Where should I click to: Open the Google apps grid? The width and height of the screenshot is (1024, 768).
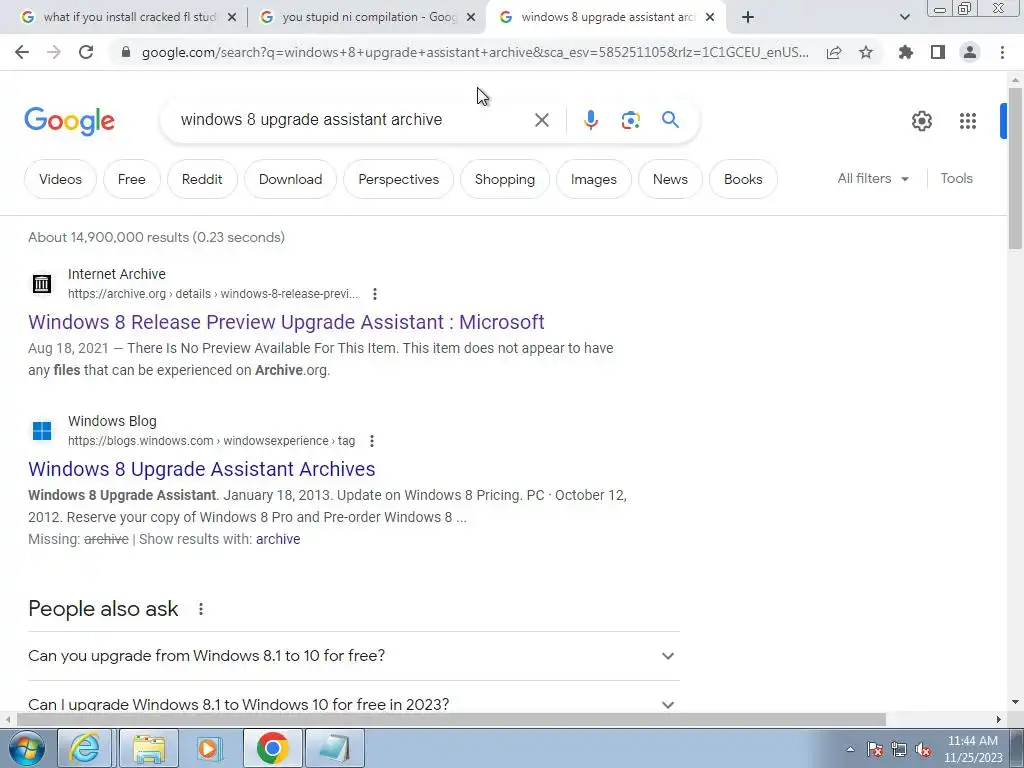coord(968,121)
